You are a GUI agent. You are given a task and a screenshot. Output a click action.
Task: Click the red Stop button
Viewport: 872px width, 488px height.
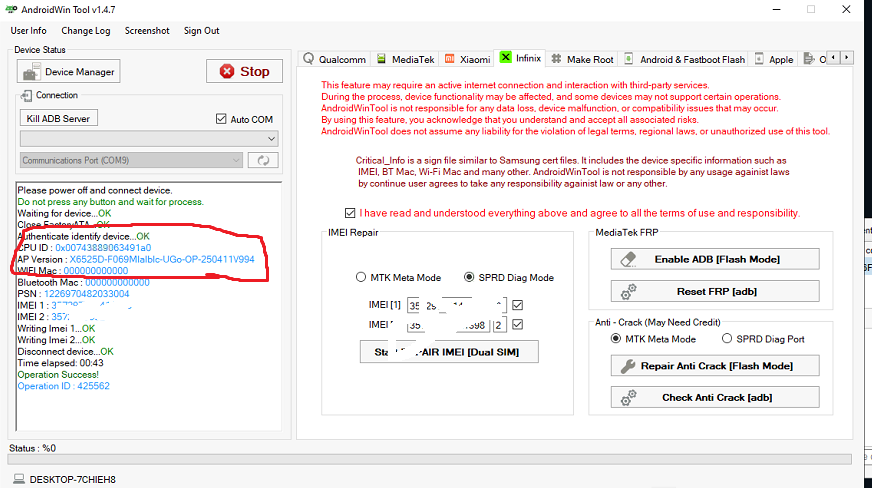pos(244,71)
